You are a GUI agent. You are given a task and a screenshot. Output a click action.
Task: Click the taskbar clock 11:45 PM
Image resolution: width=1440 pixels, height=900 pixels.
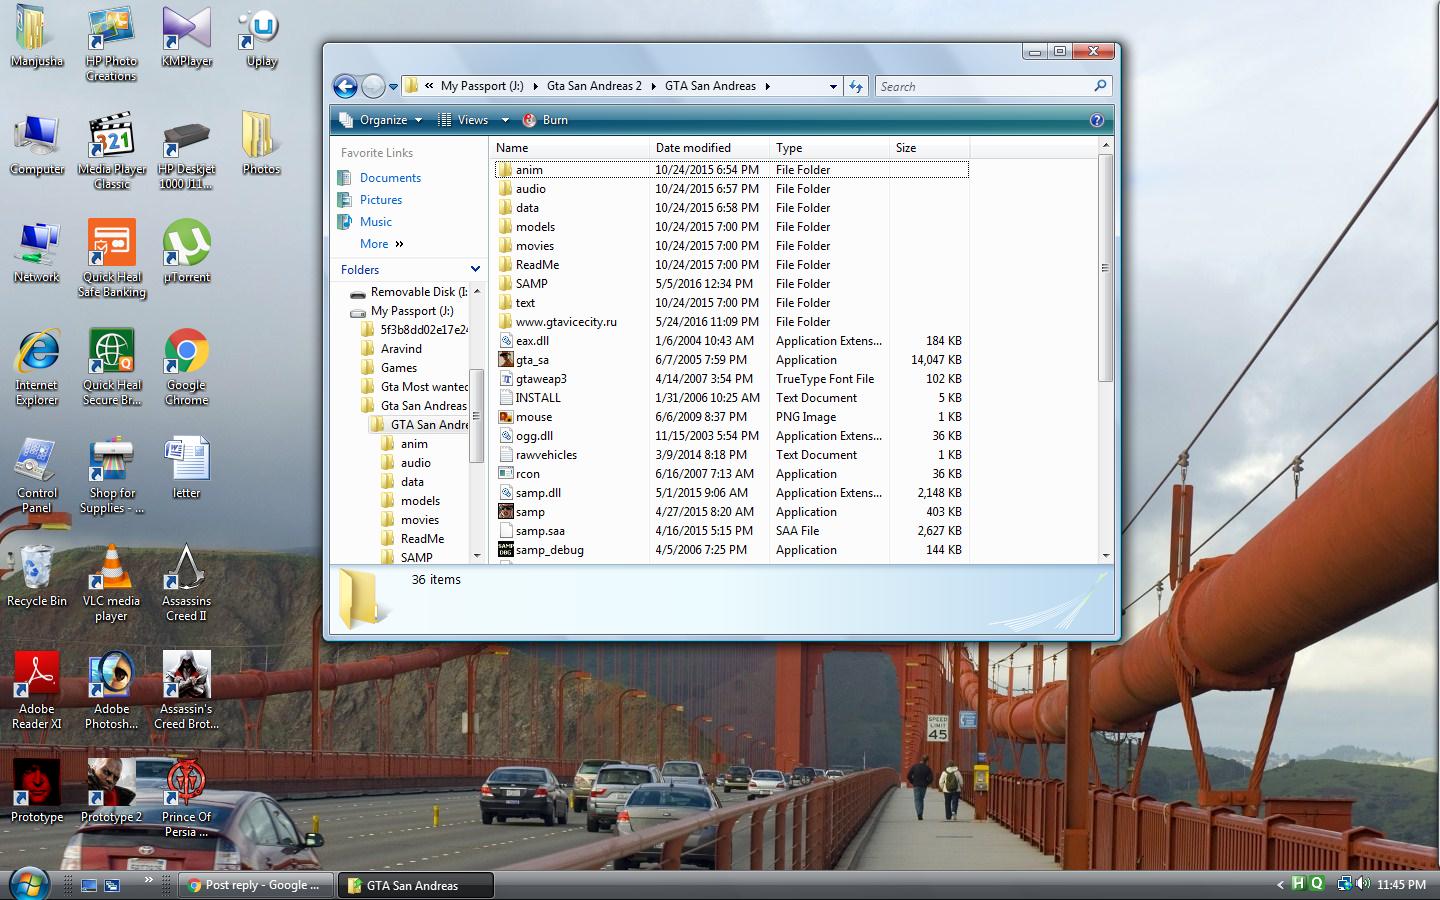(1401, 885)
